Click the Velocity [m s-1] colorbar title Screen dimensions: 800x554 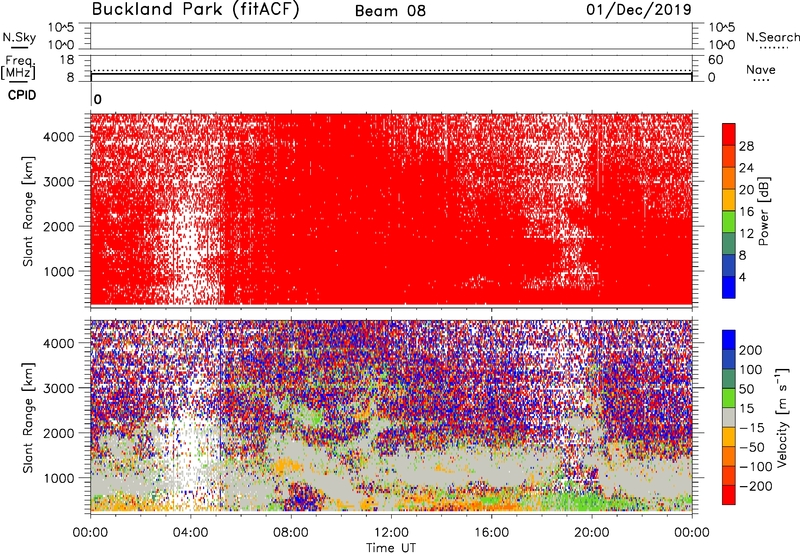[783, 417]
